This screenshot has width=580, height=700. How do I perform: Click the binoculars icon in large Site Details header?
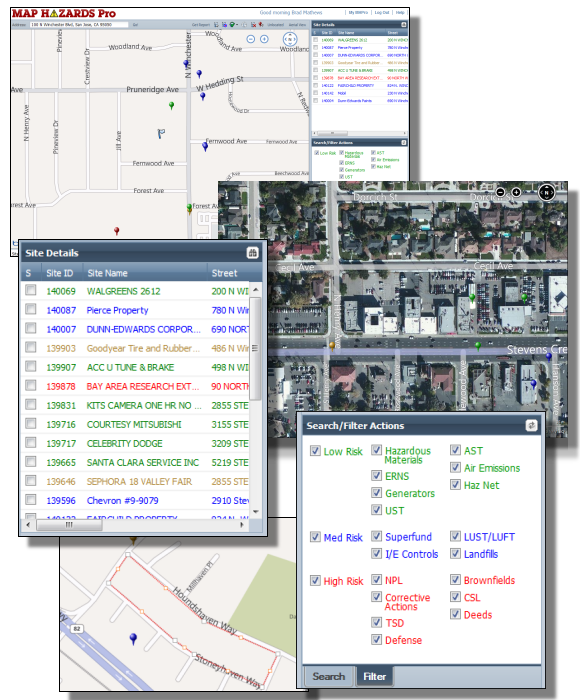tap(252, 253)
